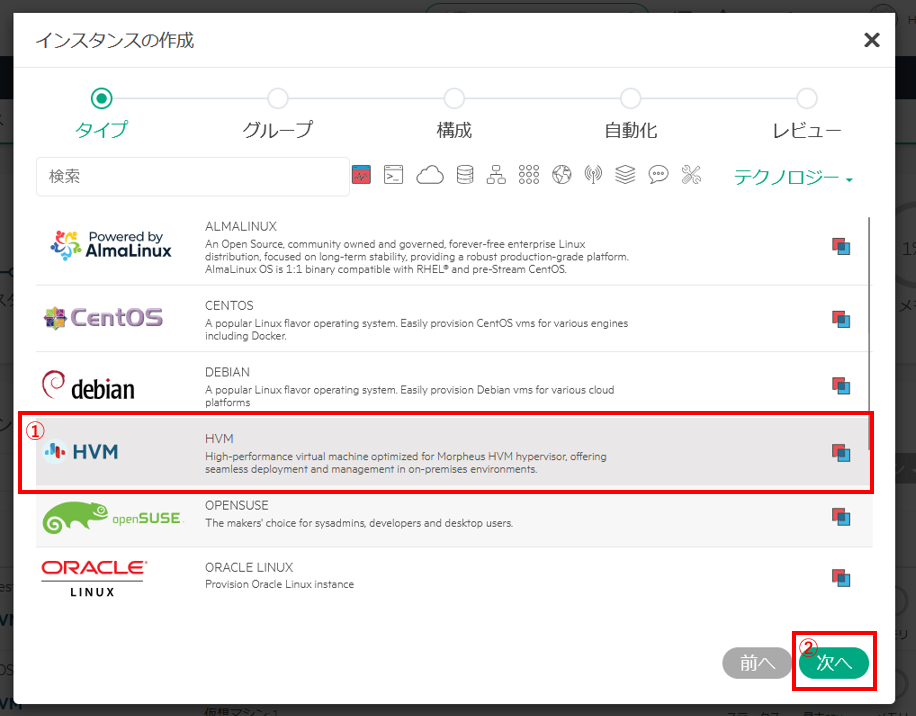The width and height of the screenshot is (916, 716).
Task: Click the 構成 step label
Action: pos(454,130)
